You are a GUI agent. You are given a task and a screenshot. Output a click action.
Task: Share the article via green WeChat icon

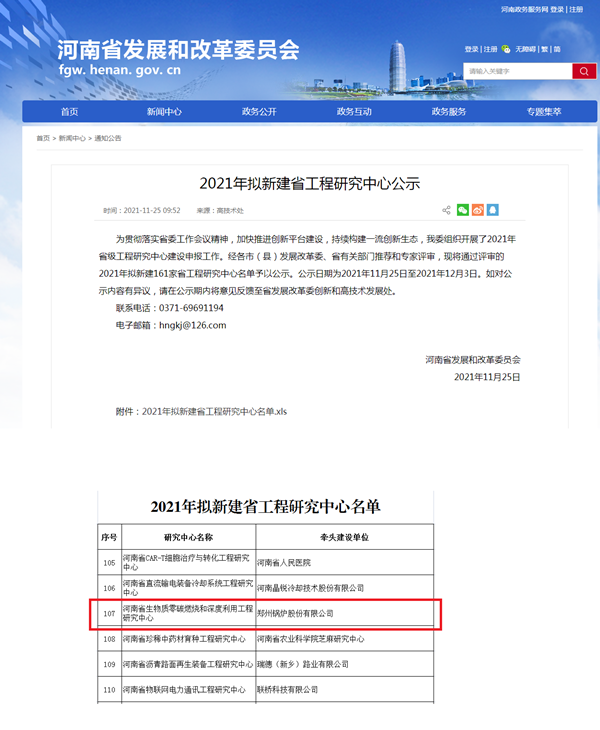(x=462, y=210)
